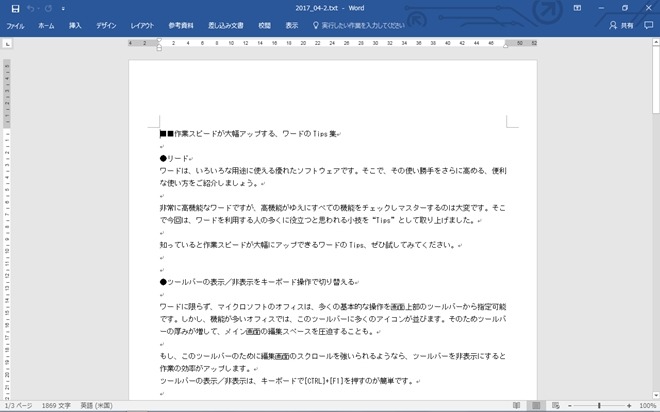Screen dimensions: 660x412
Task: Click the 100% zoom level button
Action: coord(647,405)
